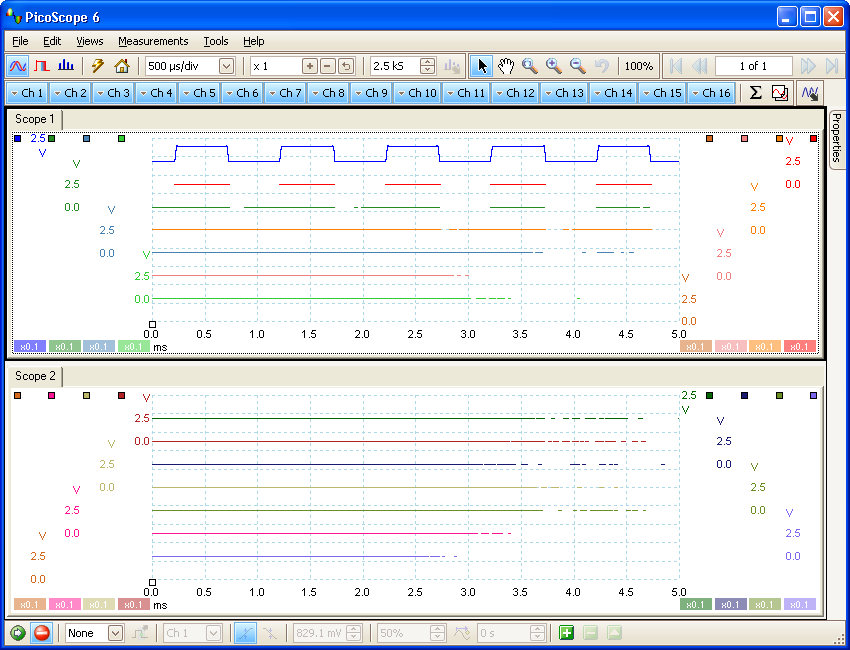Click the 100% zoom button
Viewport: 850px width, 650px height.
pos(638,66)
